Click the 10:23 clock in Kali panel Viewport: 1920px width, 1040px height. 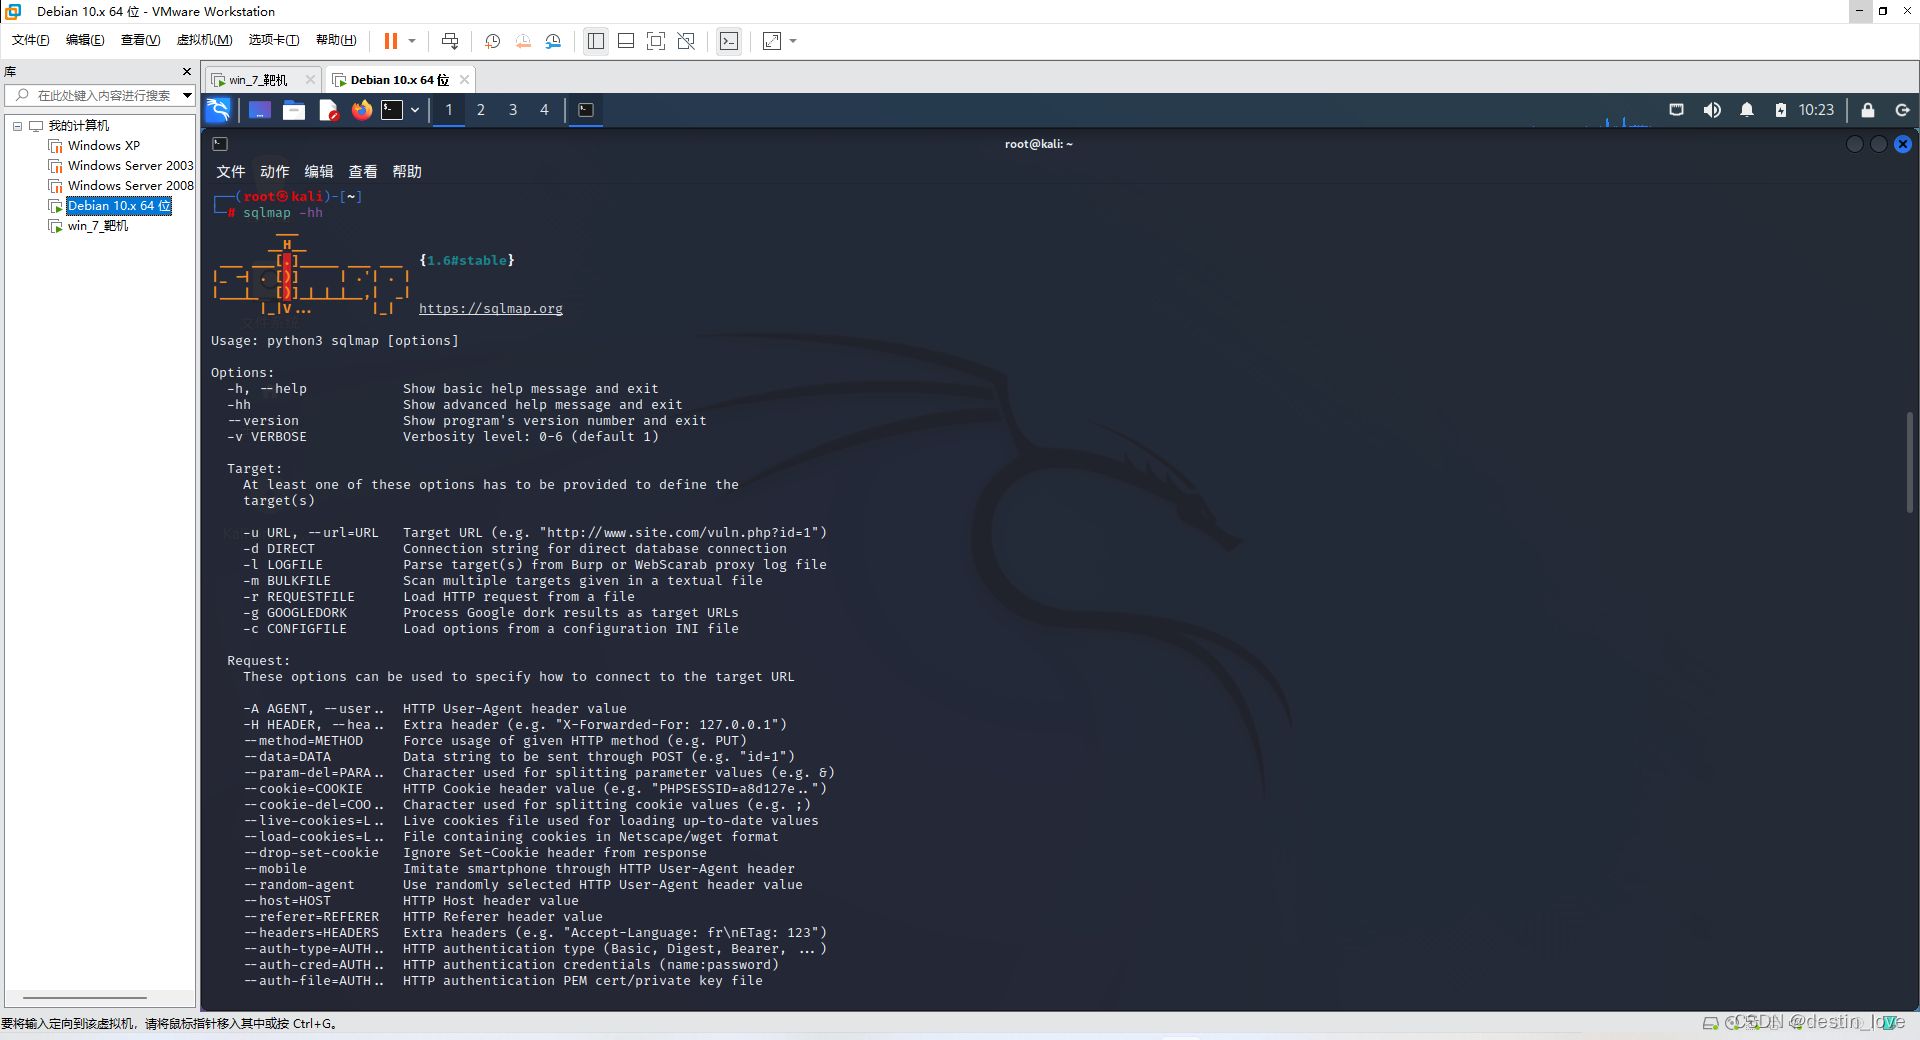coord(1816,110)
